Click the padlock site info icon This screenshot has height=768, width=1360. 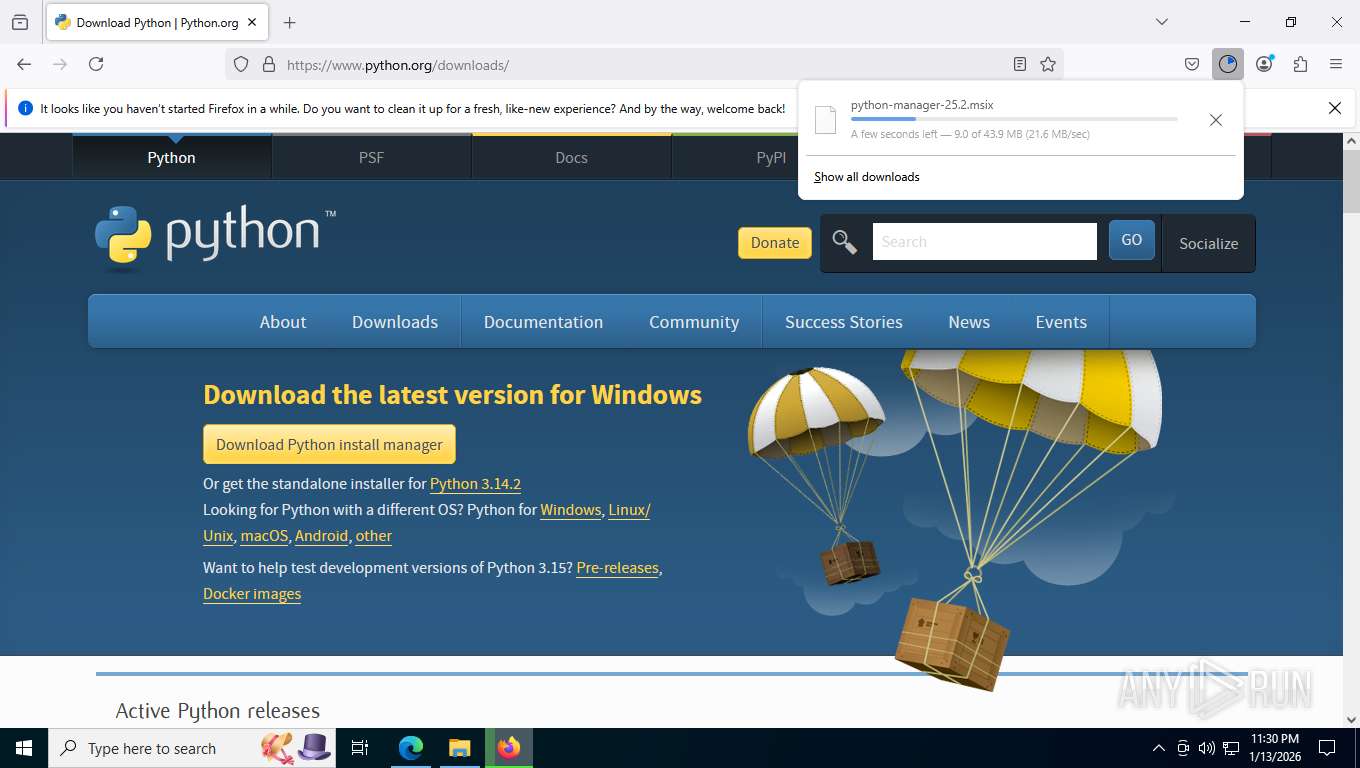click(x=268, y=64)
